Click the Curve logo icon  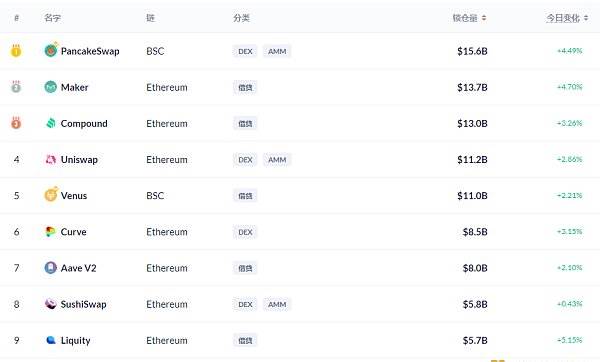pos(51,232)
